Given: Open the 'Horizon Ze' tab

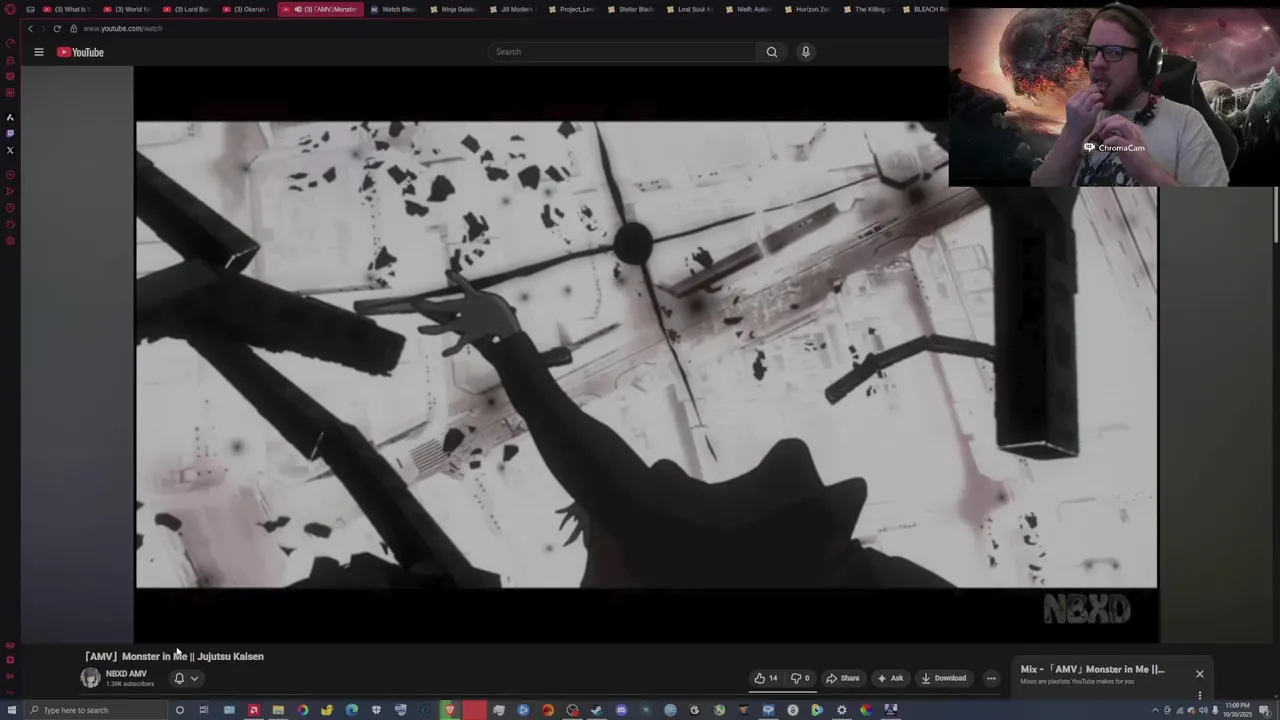Looking at the screenshot, I should click(807, 9).
